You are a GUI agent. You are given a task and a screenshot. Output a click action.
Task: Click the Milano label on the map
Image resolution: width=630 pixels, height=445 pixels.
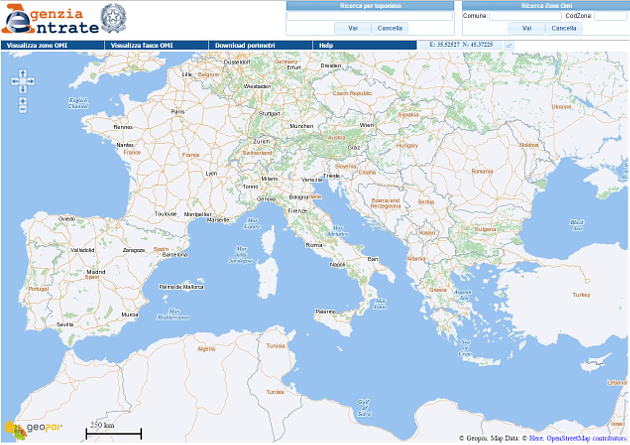tap(270, 179)
